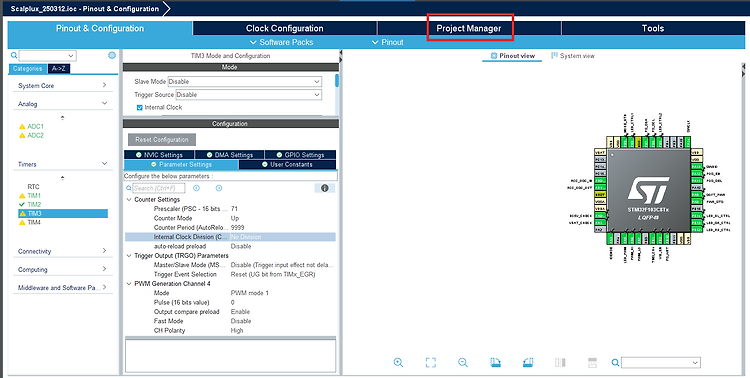This screenshot has height=378, width=750.
Task: Open the Slave Mode dropdown
Action: [244, 82]
